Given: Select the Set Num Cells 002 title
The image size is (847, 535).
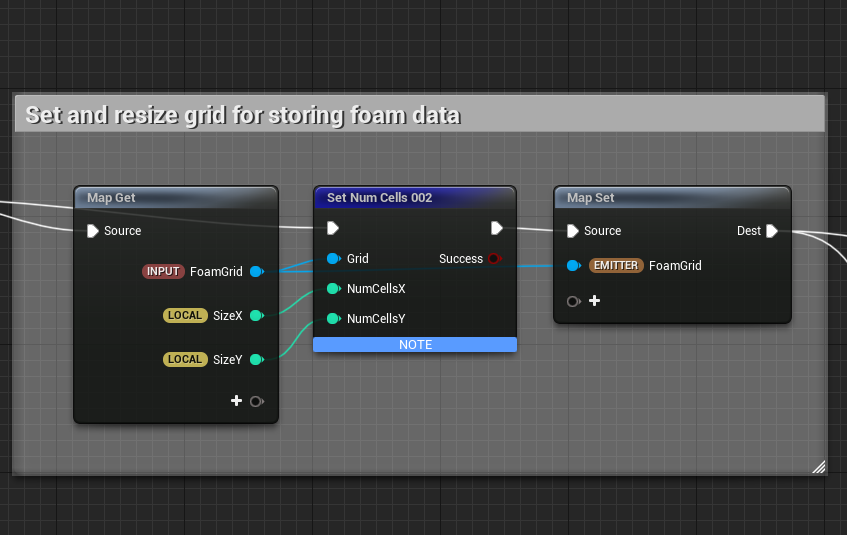Looking at the screenshot, I should coord(379,198).
